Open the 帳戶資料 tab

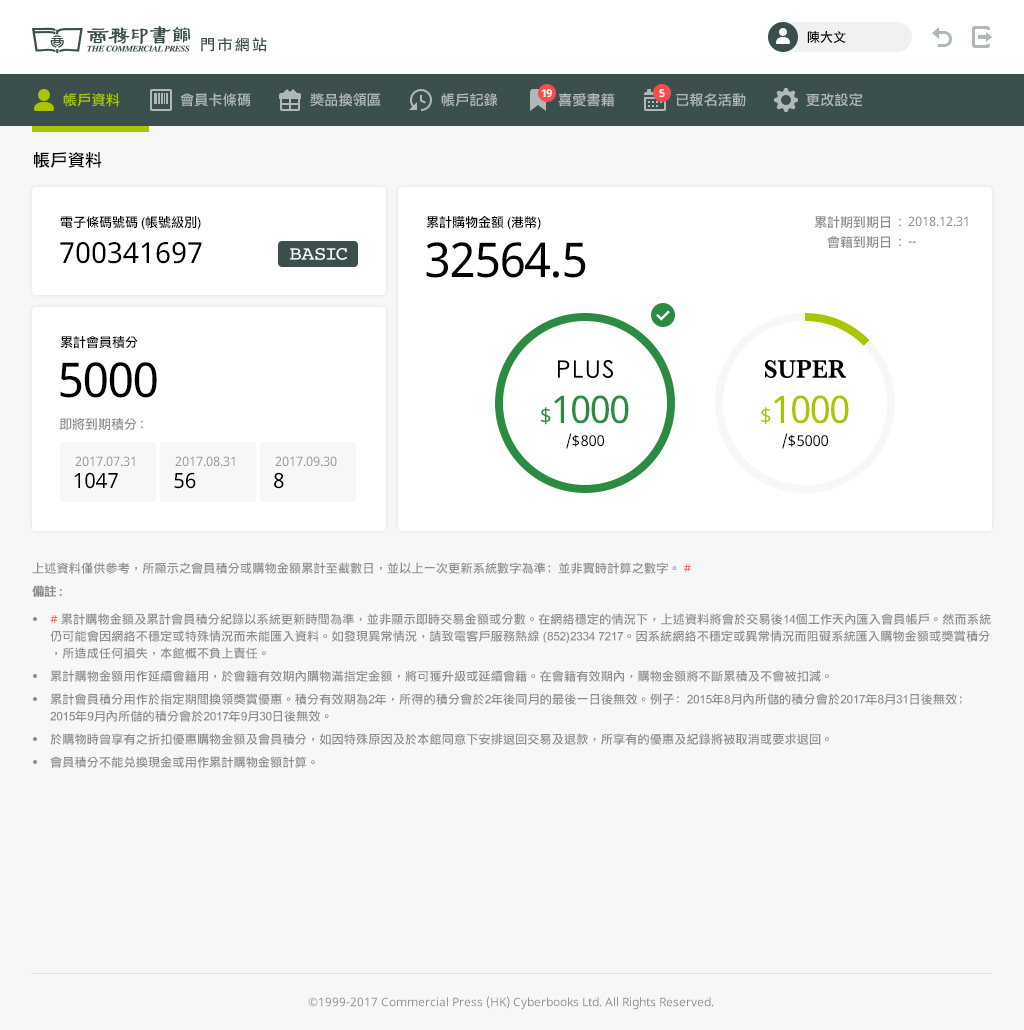click(x=90, y=100)
